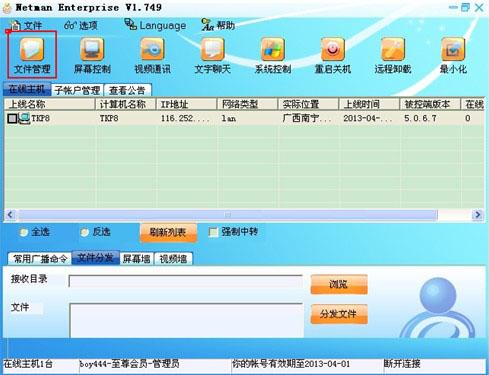The width and height of the screenshot is (489, 375).
Task: Click the IP地址 column header
Action: click(x=187, y=104)
